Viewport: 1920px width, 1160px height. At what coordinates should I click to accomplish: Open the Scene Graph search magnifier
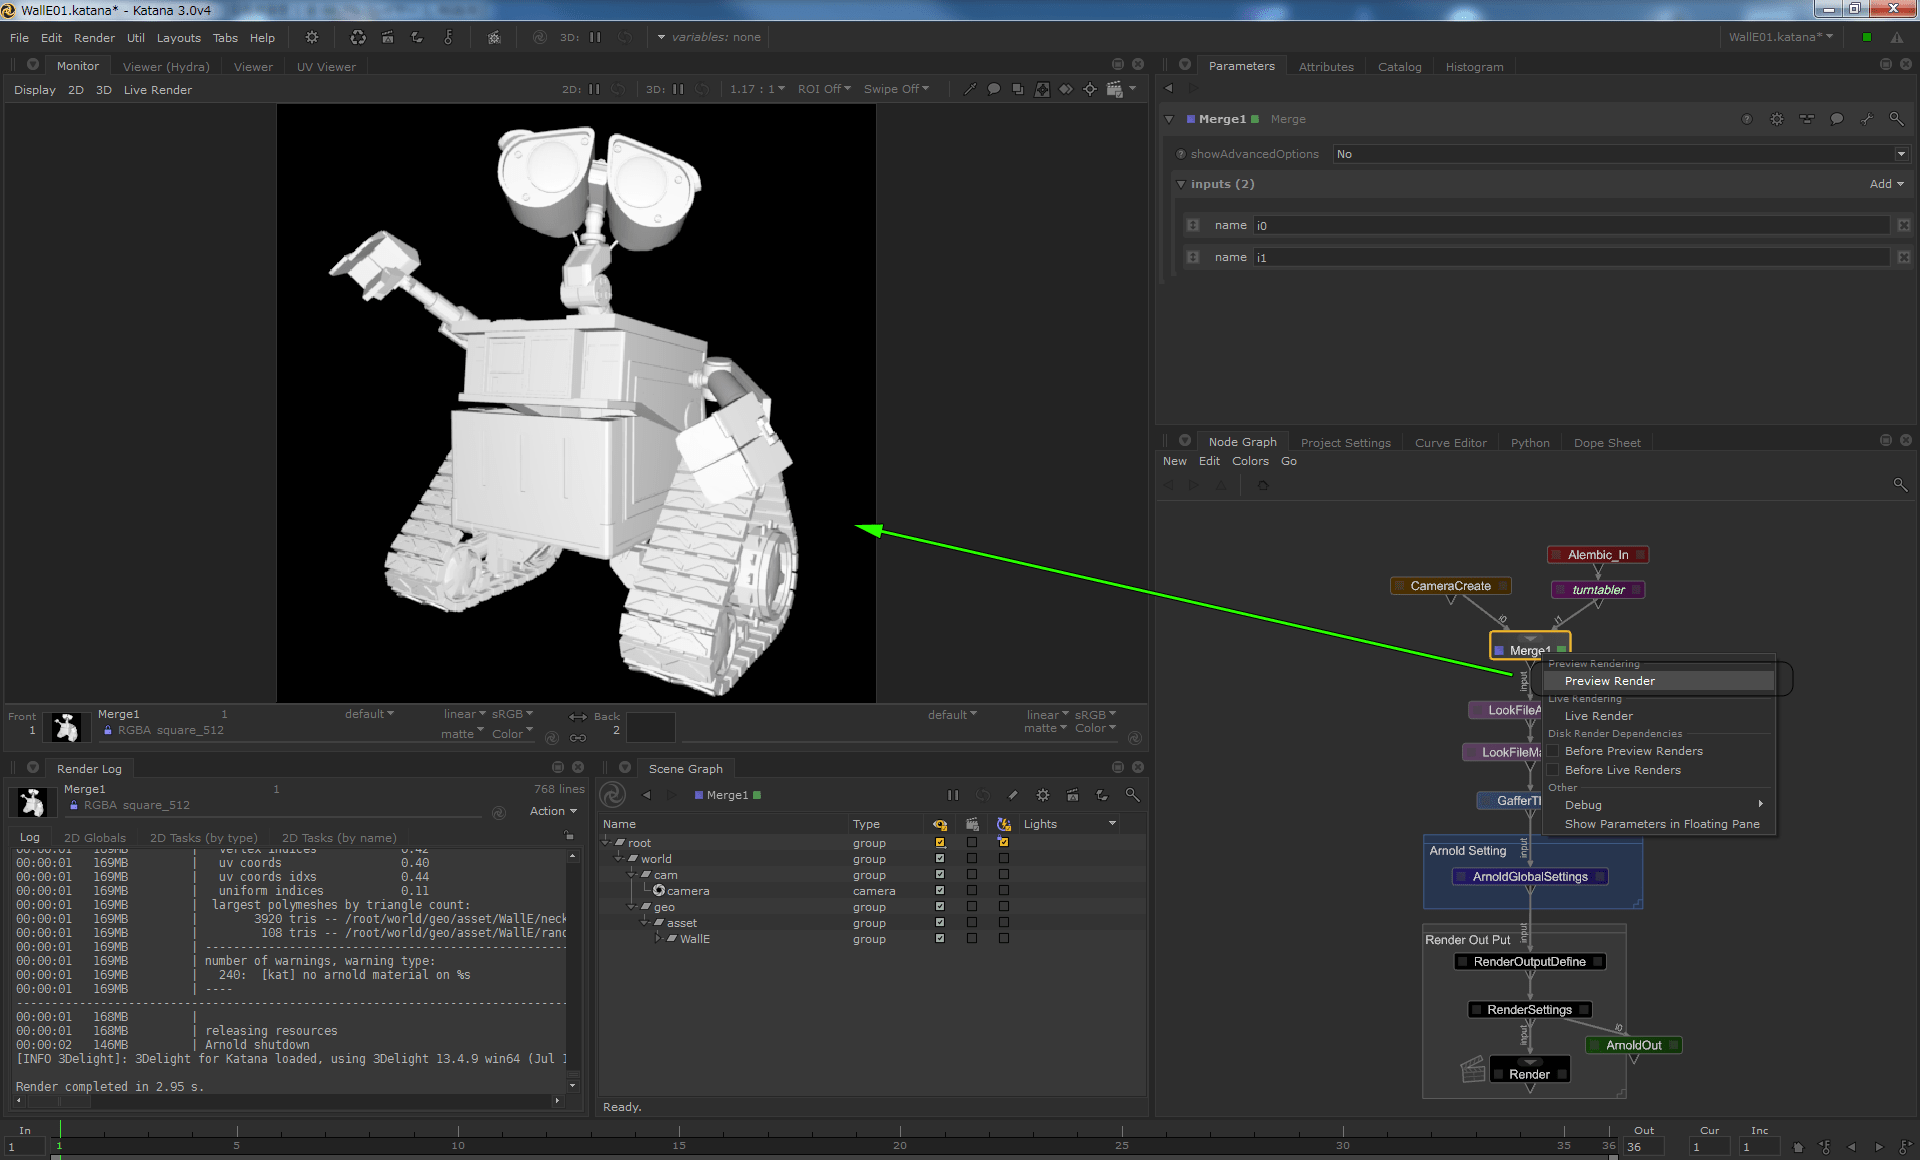(x=1132, y=795)
